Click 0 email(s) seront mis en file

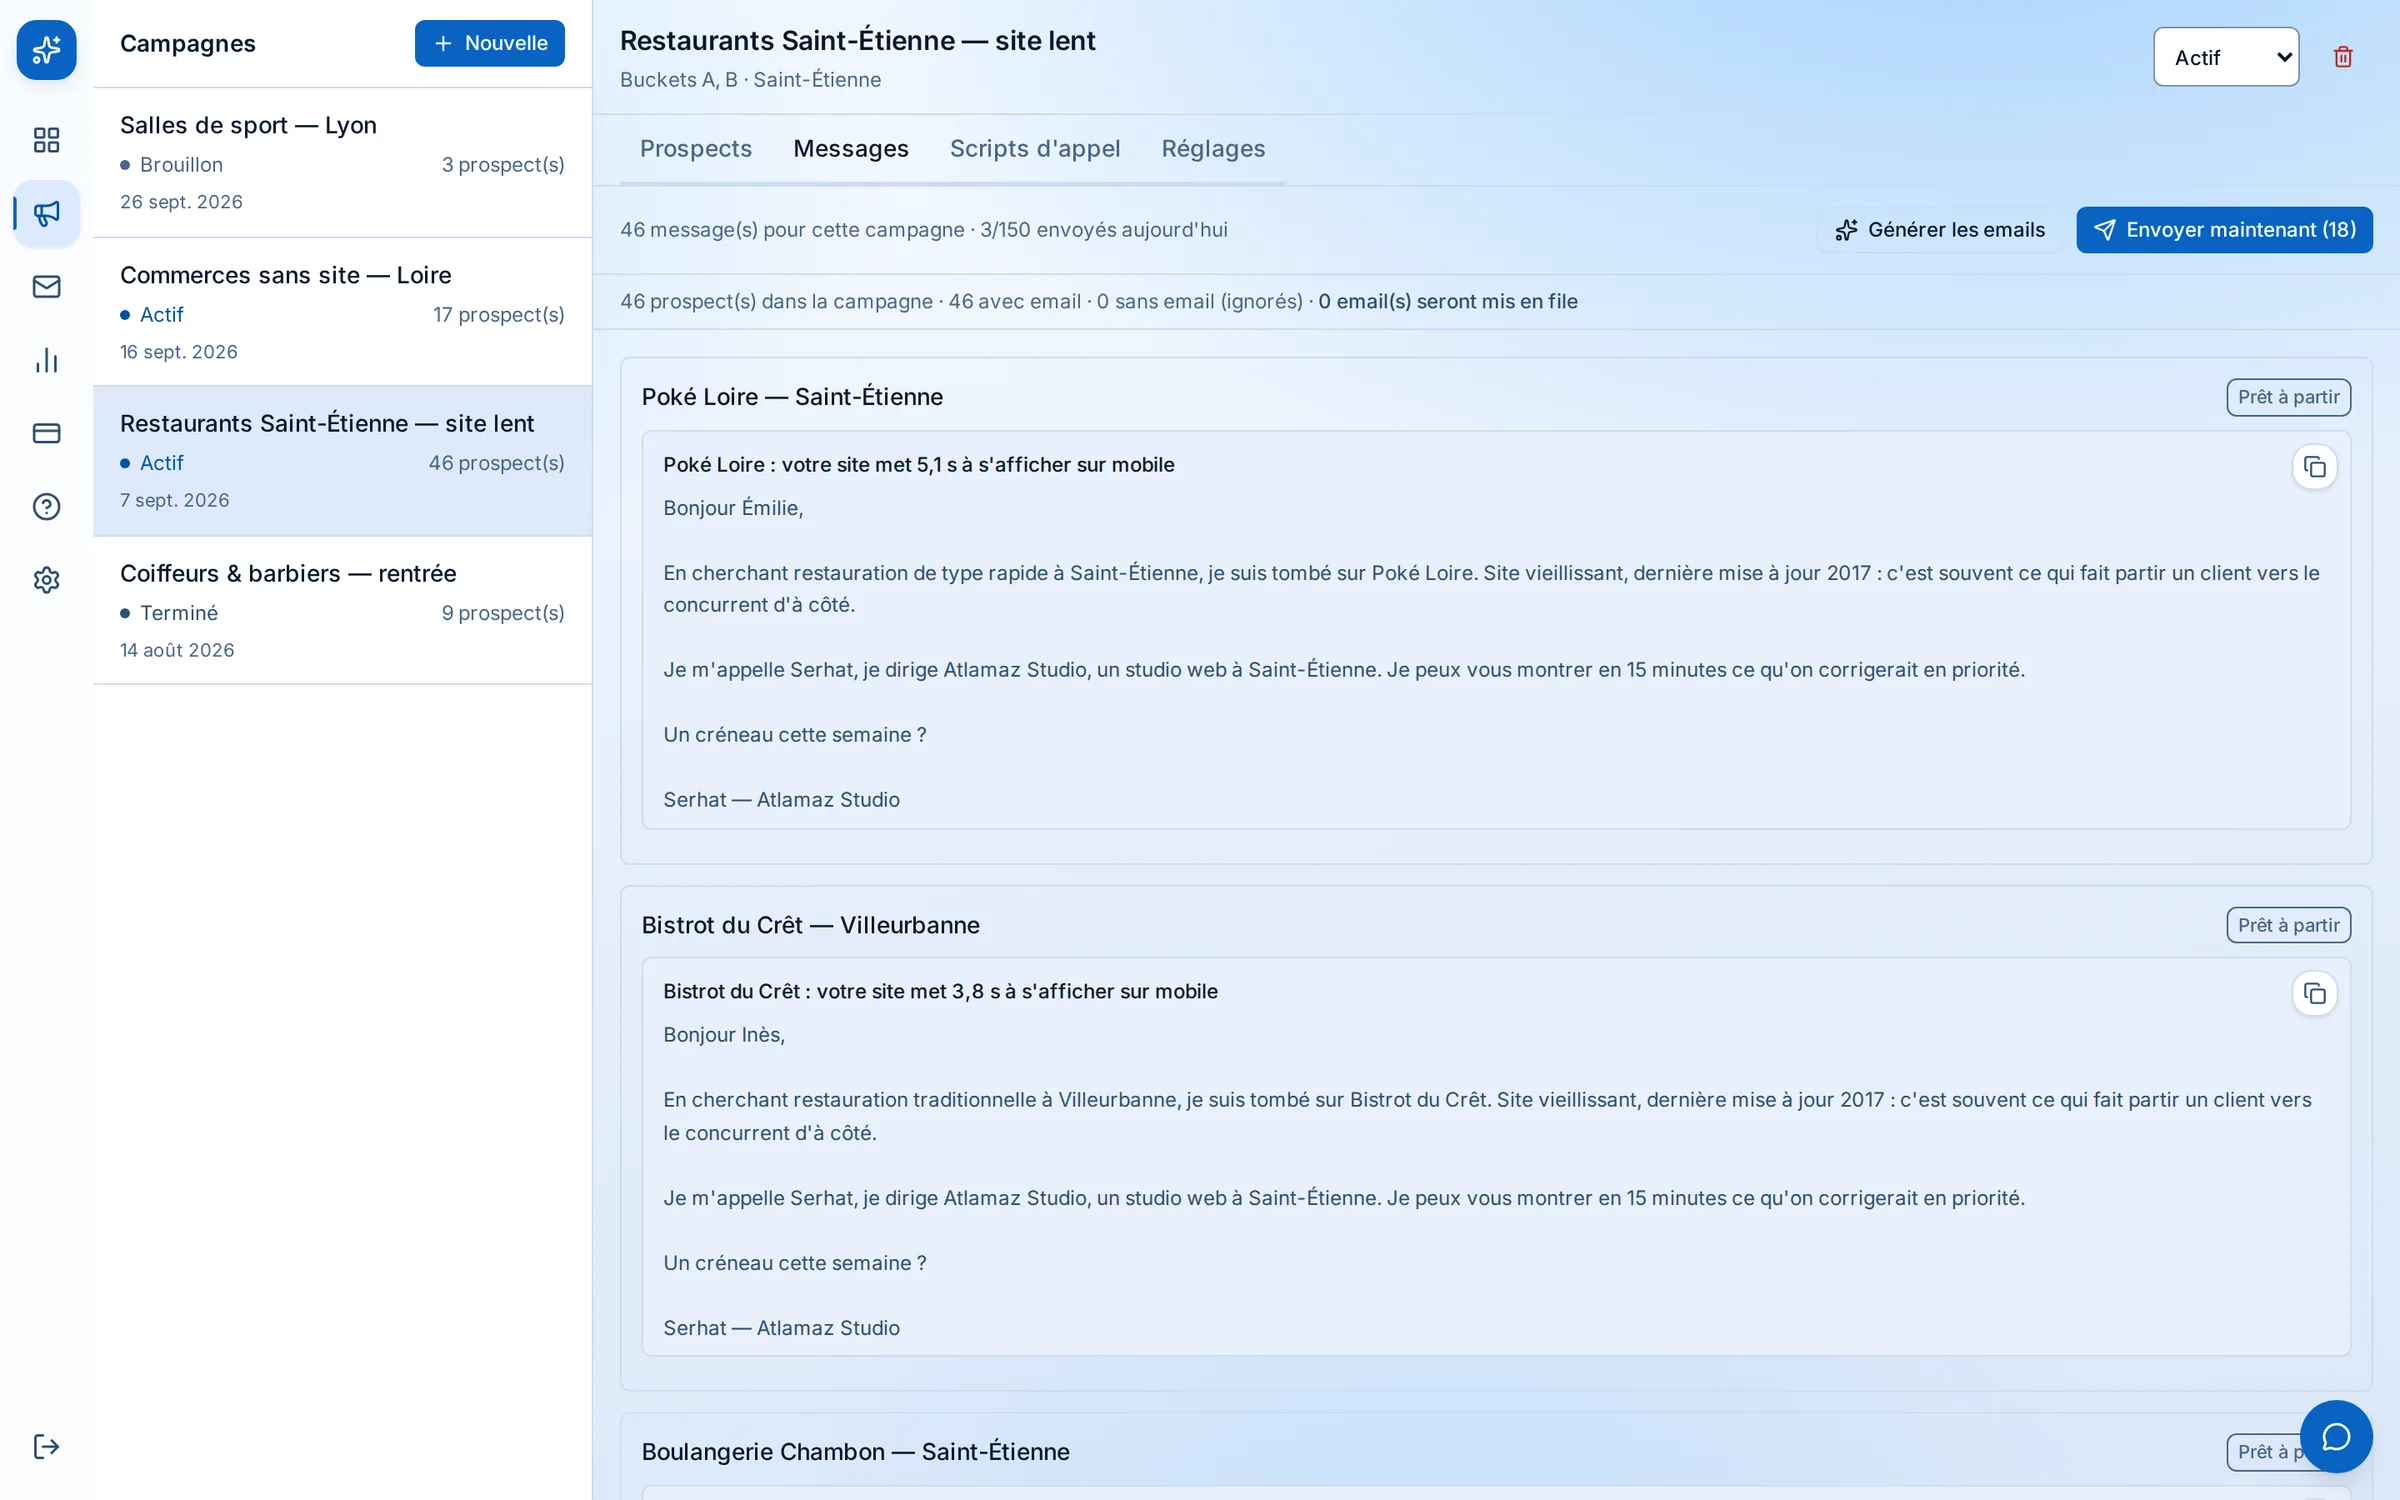[x=1448, y=302]
